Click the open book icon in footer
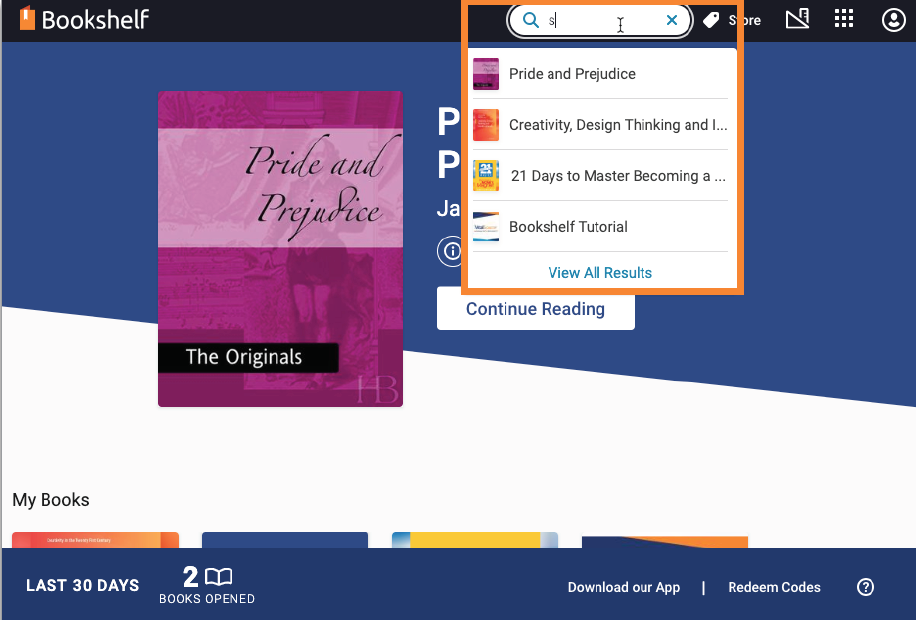Screen dimensions: 916x620 [x=218, y=577]
